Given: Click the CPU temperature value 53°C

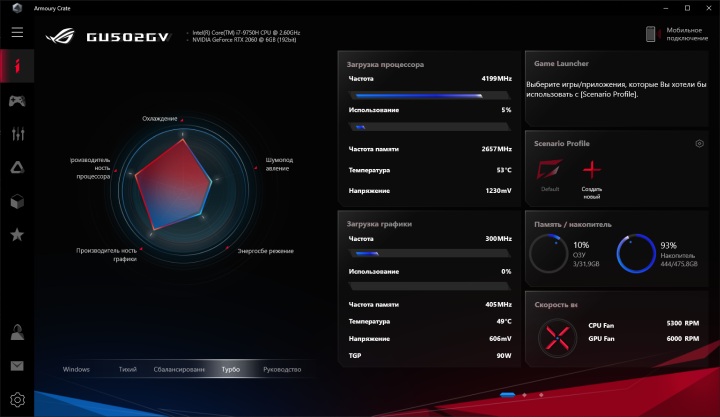Looking at the screenshot, I should pyautogui.click(x=504, y=170).
